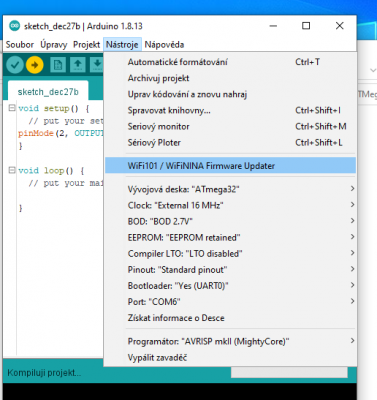This screenshot has height=400, width=377.
Task: Click the pinMode code line
Action: (60, 133)
